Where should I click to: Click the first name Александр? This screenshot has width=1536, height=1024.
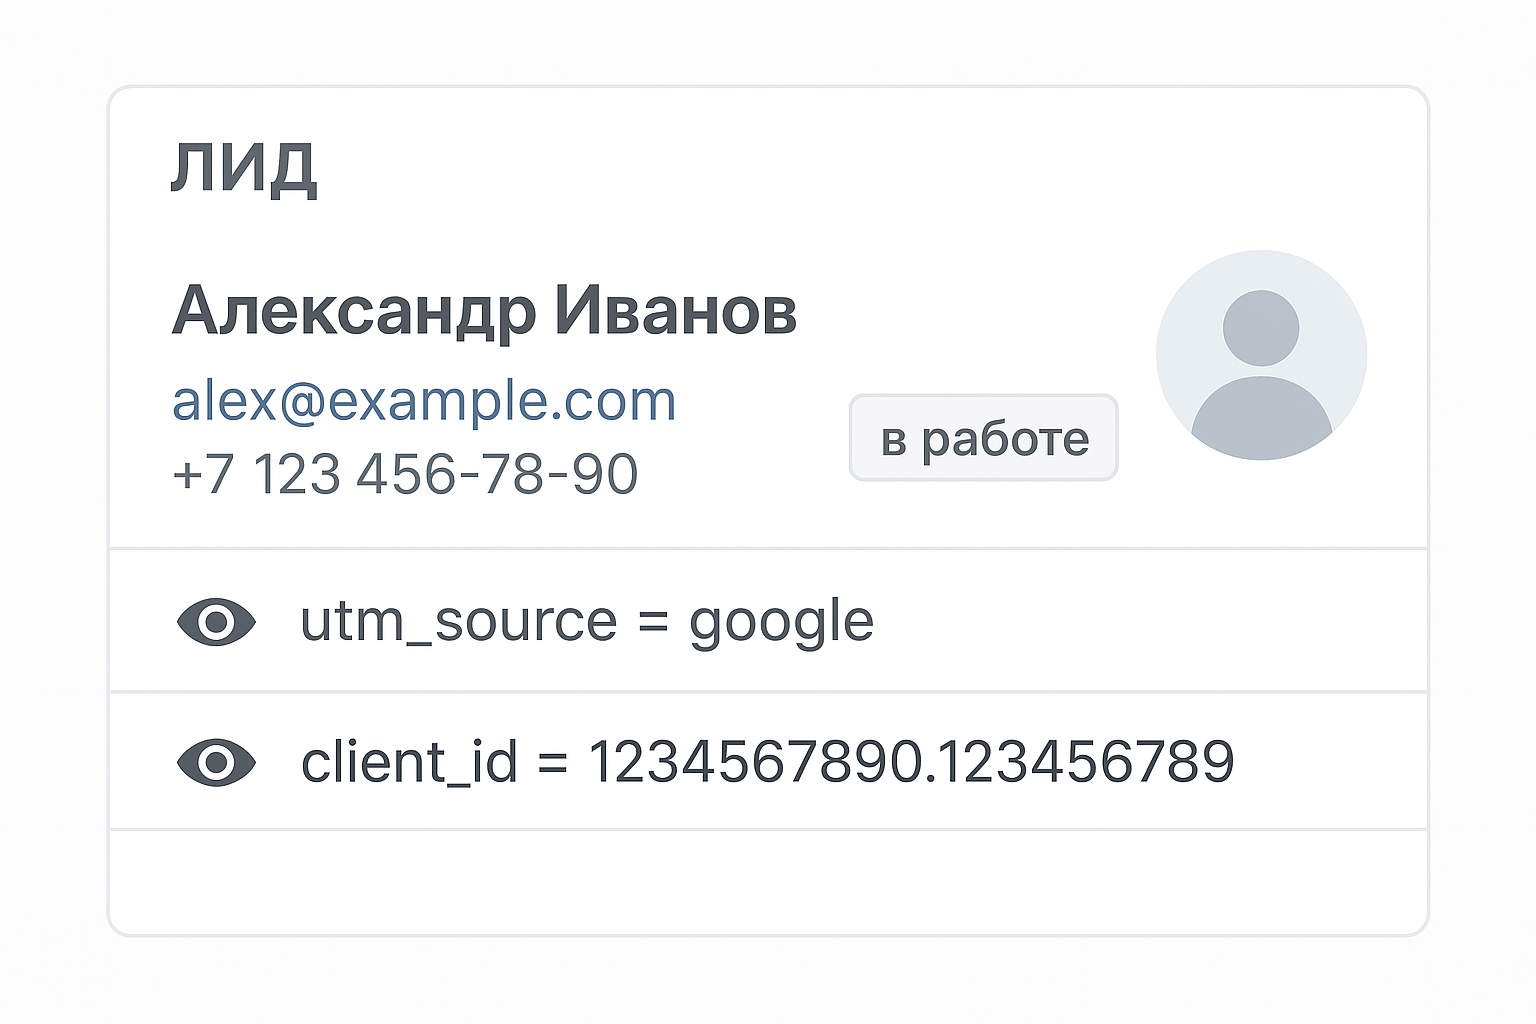click(x=353, y=310)
